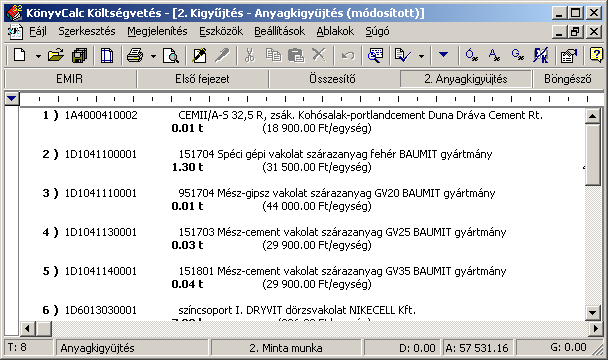Screen dimensions: 608x360
Task: Switch to the Összesítő tab
Action: tap(332, 79)
